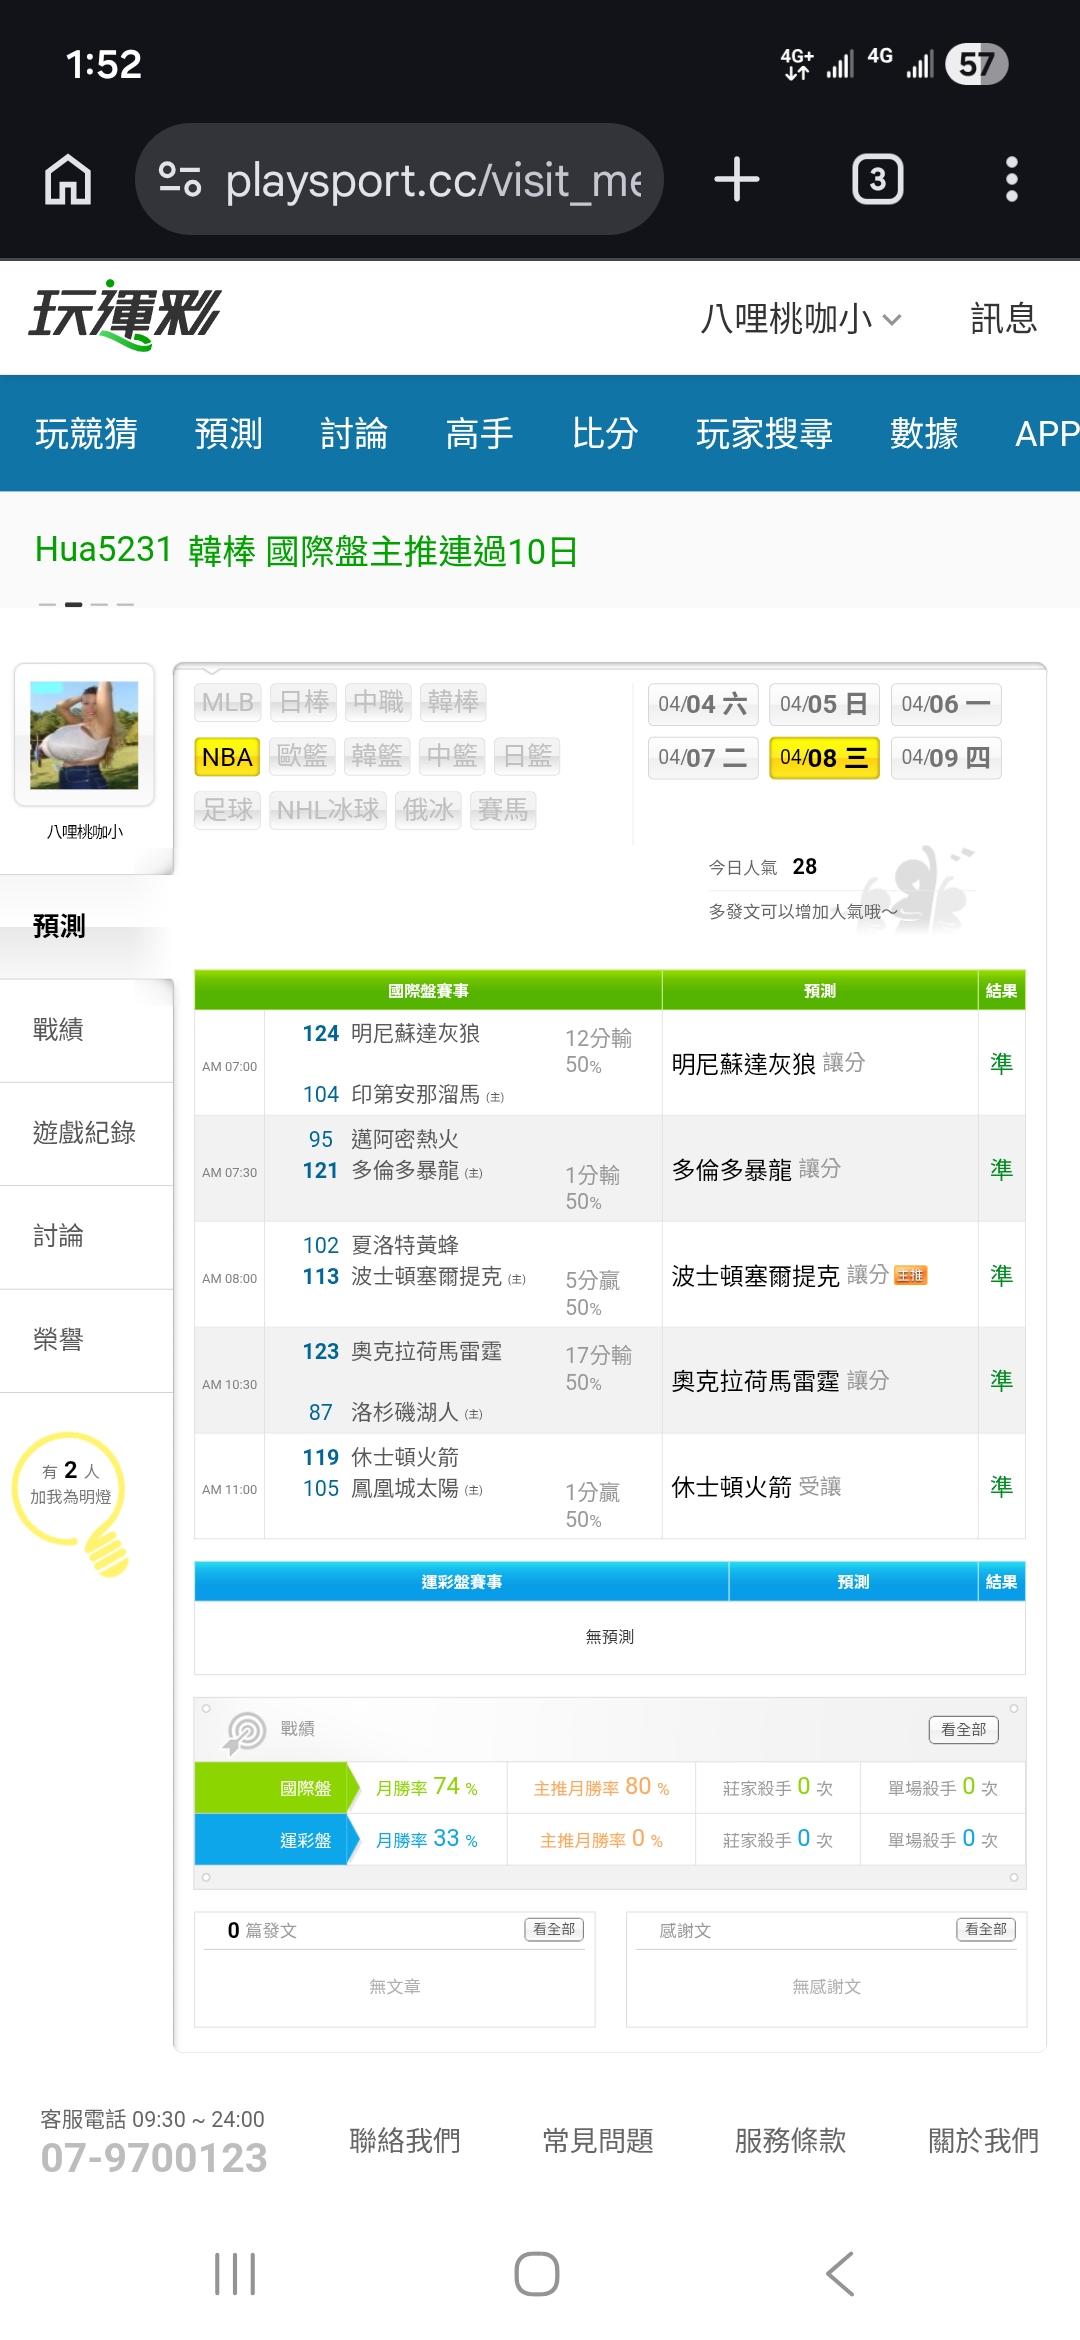This screenshot has width=1080, height=2340.
Task: Expand the 八哩桃咖小 account dropdown
Action: (801, 319)
